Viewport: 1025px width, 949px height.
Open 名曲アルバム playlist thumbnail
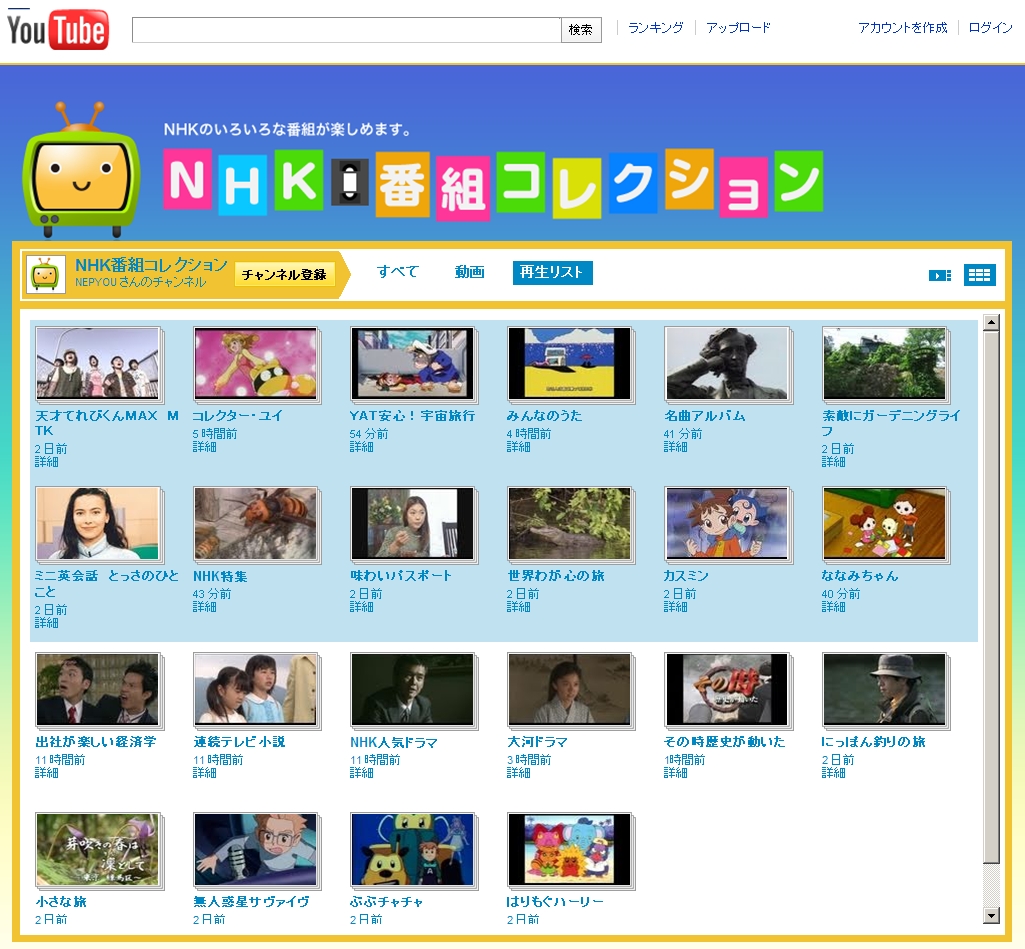(727, 363)
